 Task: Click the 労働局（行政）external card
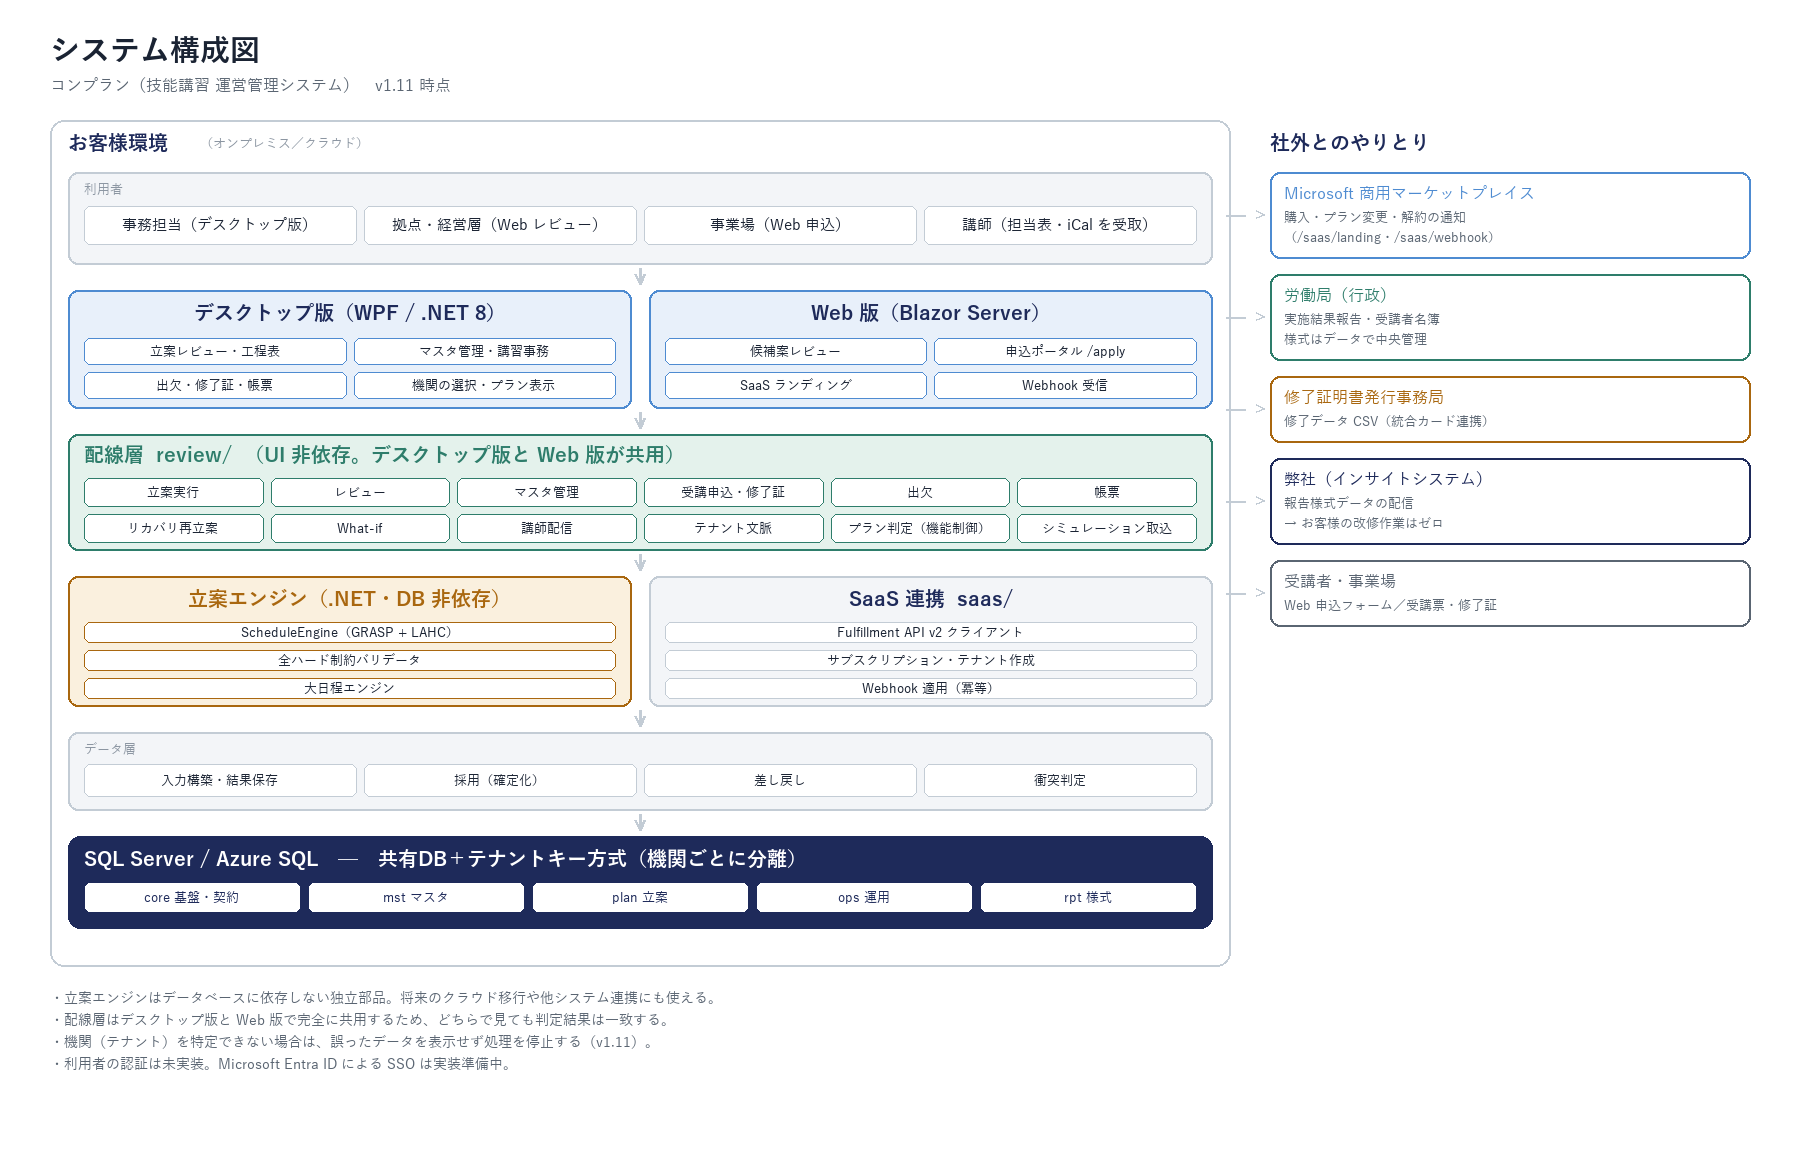tap(1510, 317)
